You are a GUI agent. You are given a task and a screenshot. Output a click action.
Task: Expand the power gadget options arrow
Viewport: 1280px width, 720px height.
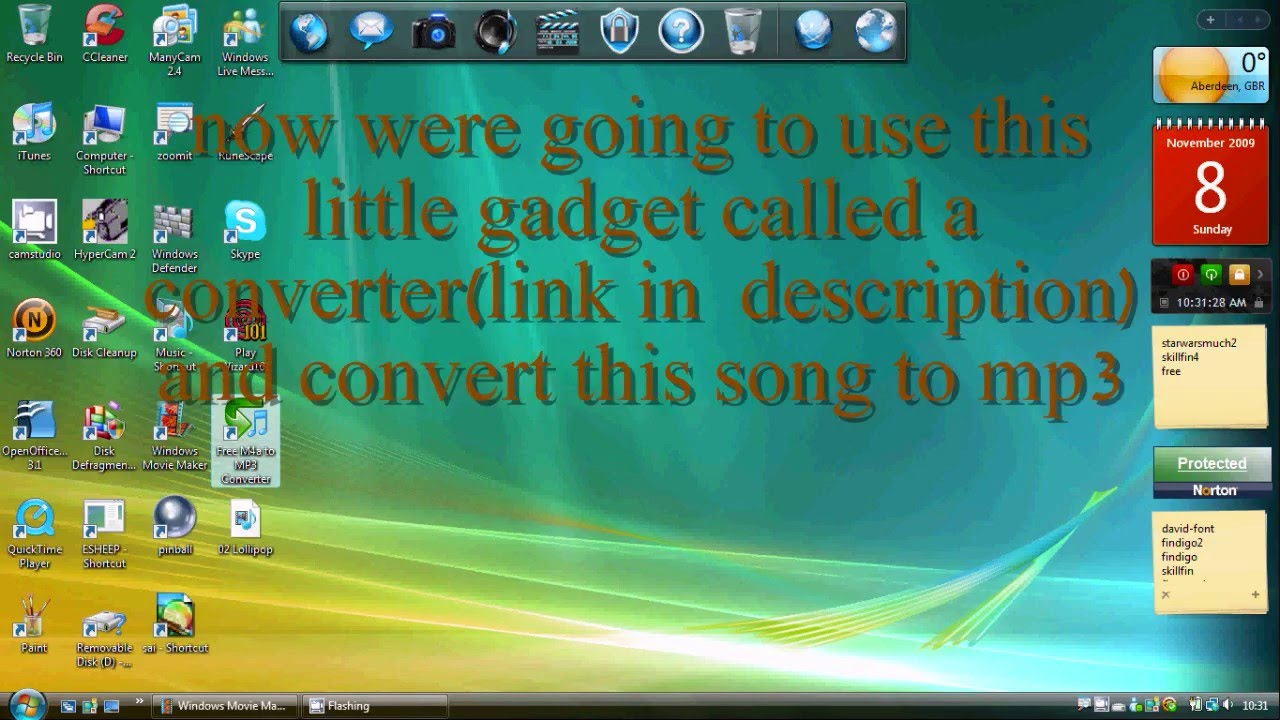(1260, 274)
